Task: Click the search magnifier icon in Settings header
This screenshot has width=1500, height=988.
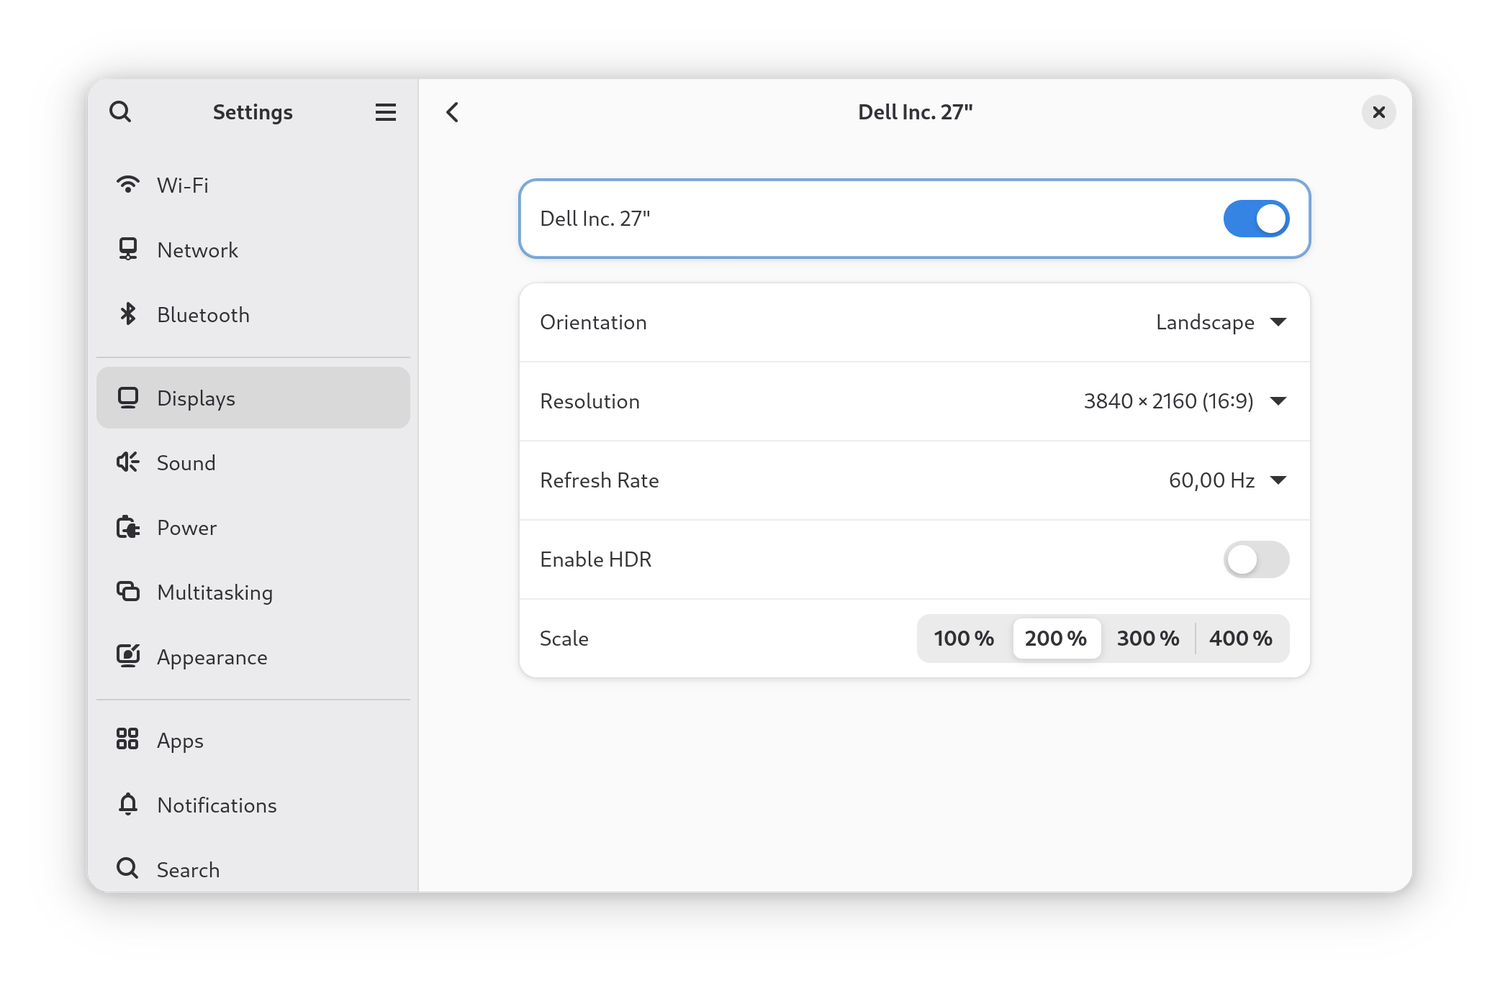Action: coord(120,112)
